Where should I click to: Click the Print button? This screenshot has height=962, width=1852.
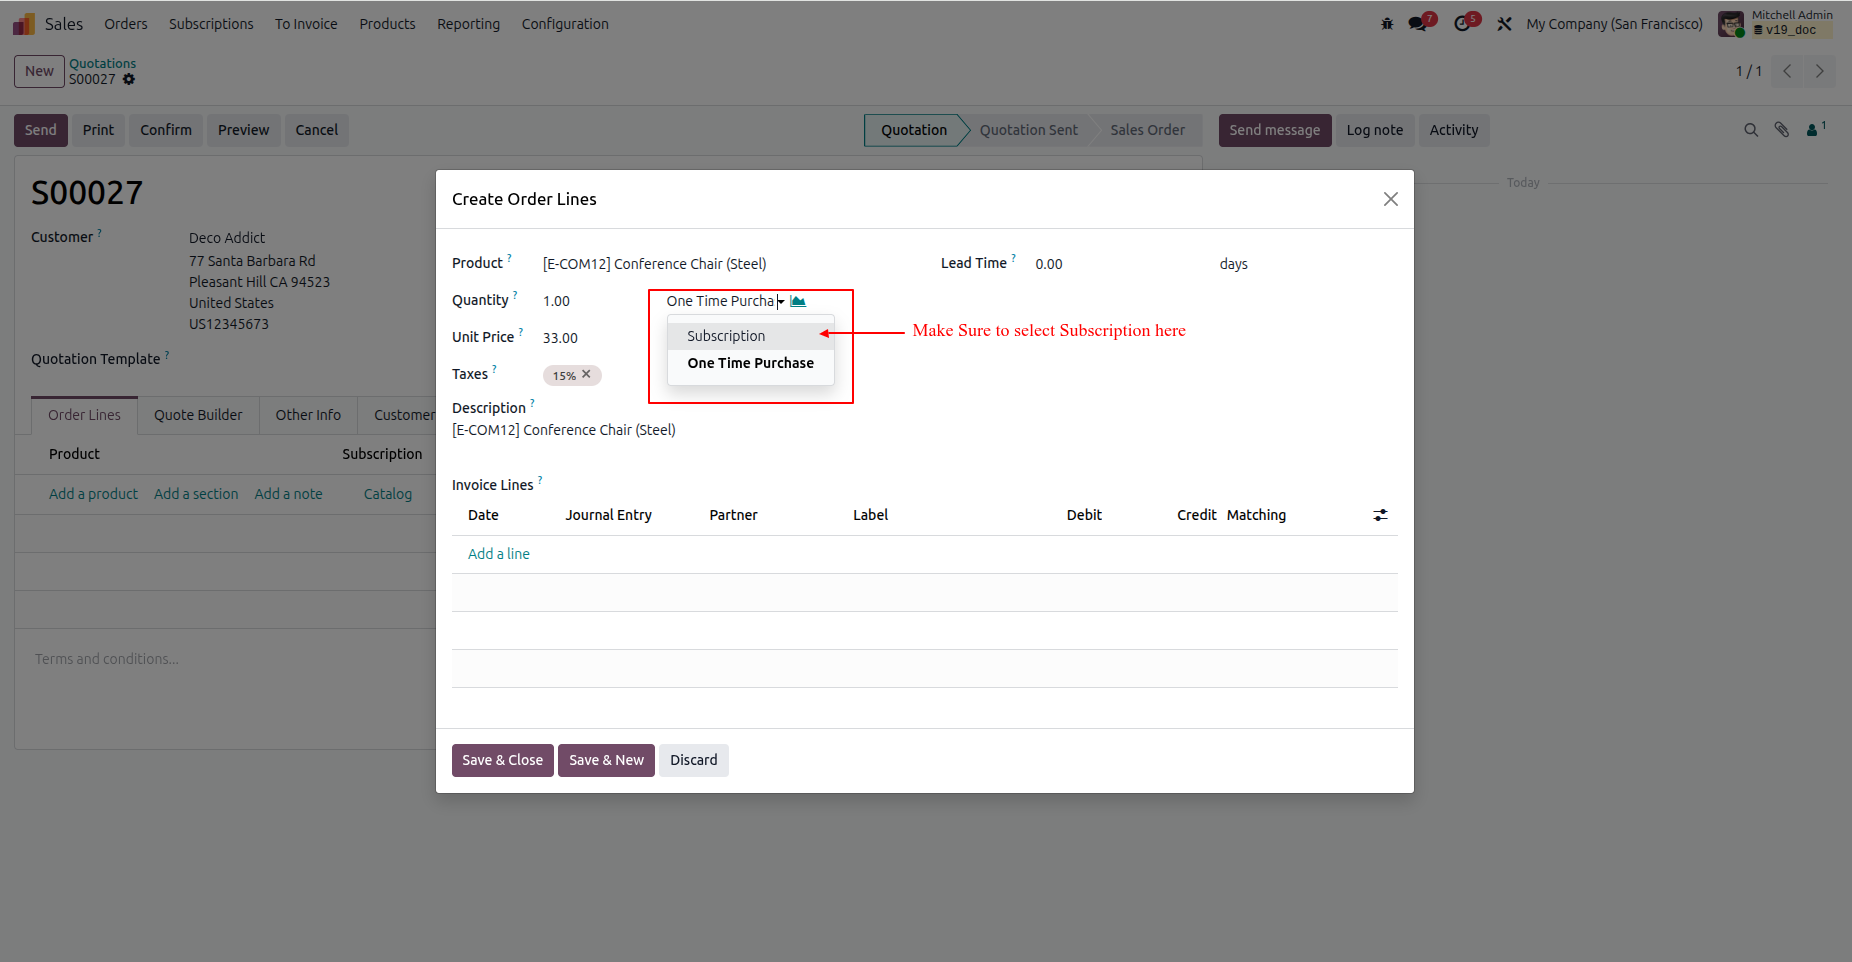pos(98,130)
